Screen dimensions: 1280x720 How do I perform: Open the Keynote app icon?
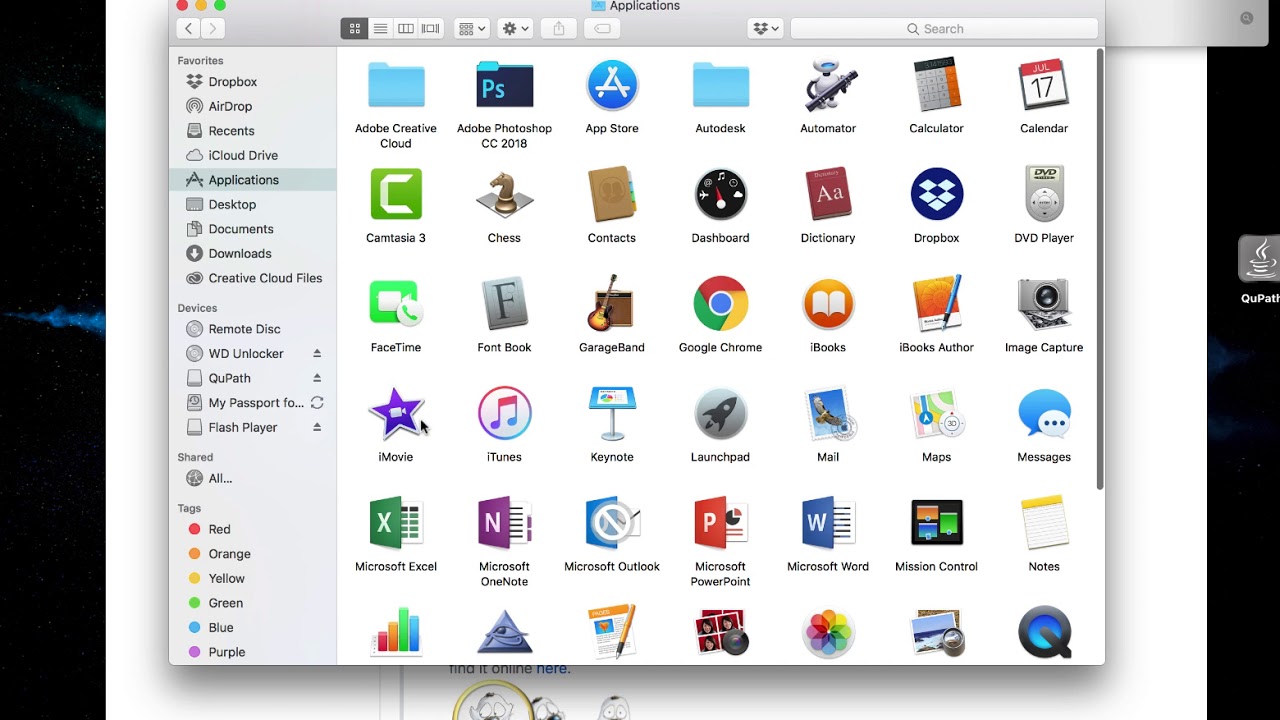pyautogui.click(x=612, y=413)
